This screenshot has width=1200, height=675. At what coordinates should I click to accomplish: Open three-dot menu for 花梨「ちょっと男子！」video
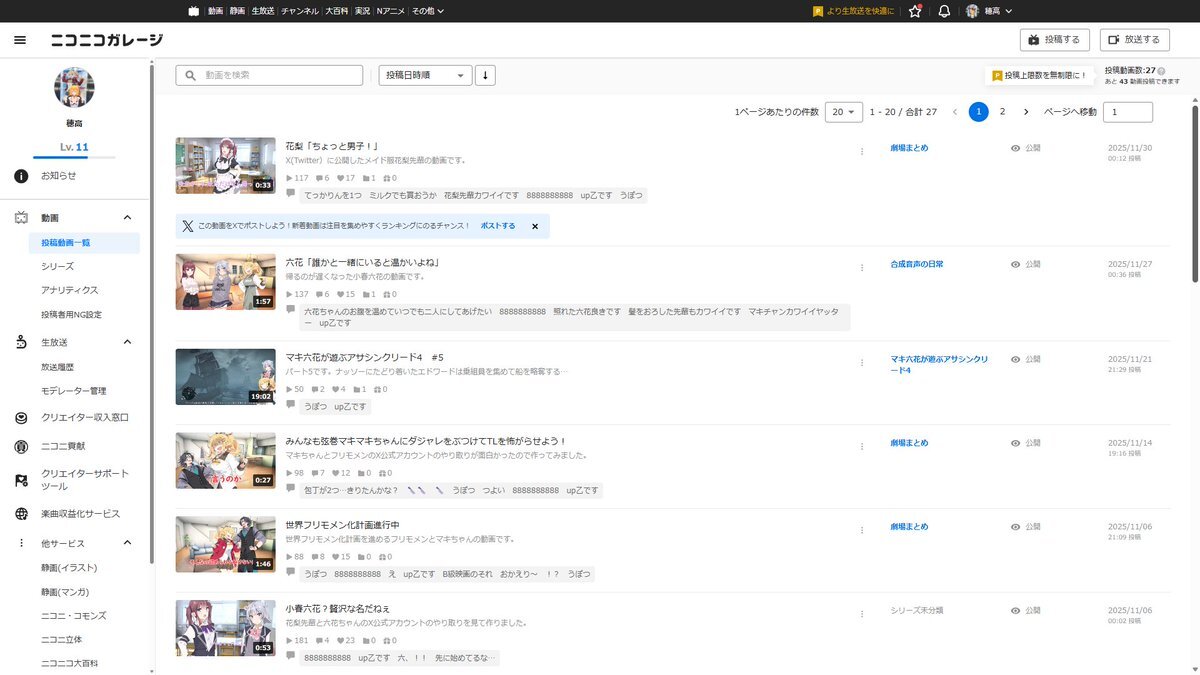pos(861,152)
